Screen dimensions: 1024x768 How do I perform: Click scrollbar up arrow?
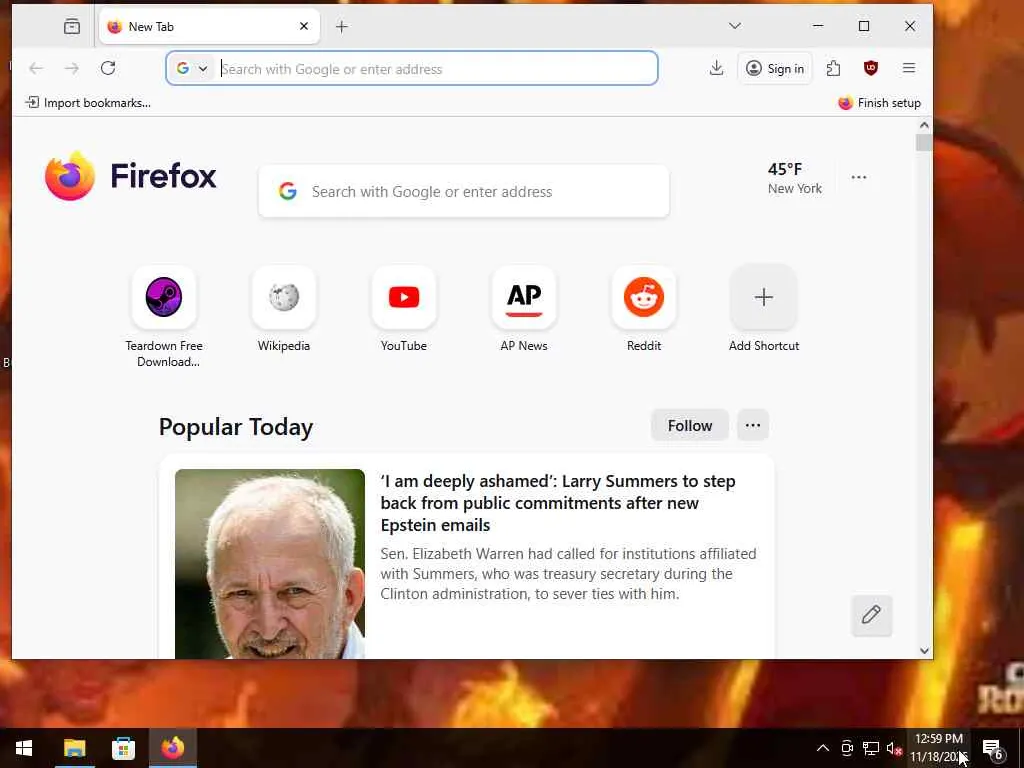coord(923,125)
